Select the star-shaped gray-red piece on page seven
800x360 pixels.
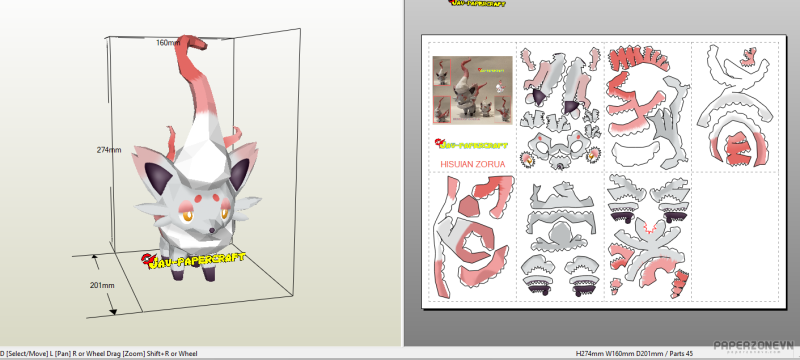pos(647,252)
